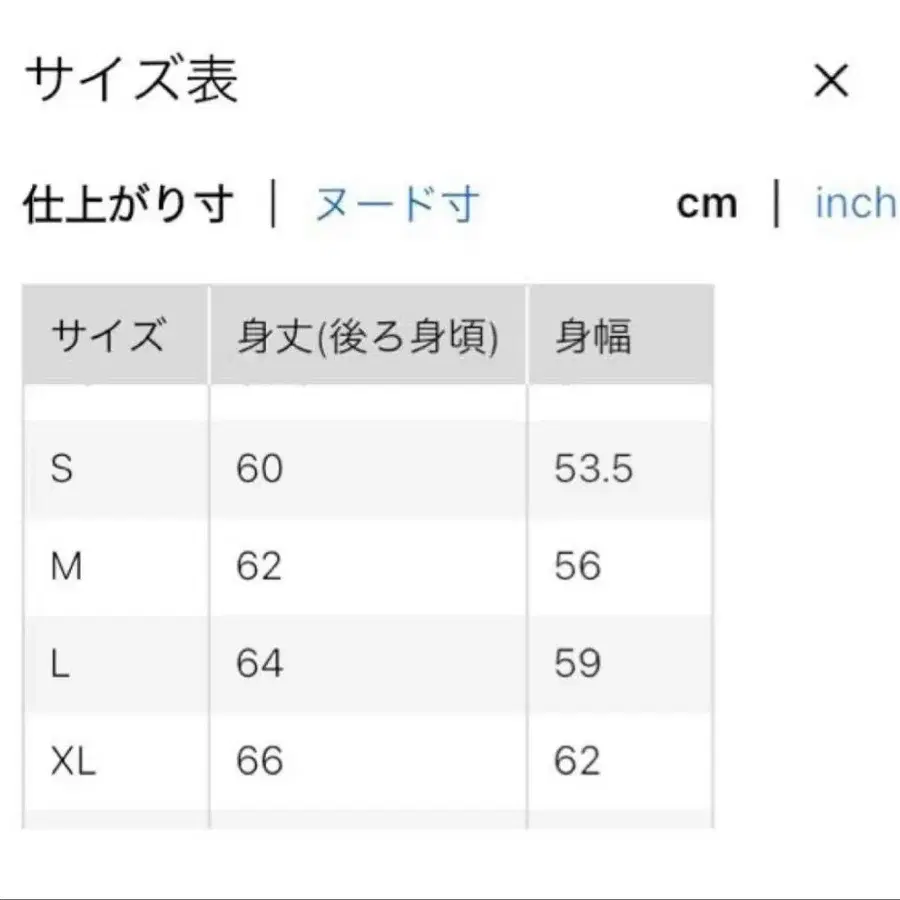Switch to ヌード寸 measurements

(x=394, y=203)
